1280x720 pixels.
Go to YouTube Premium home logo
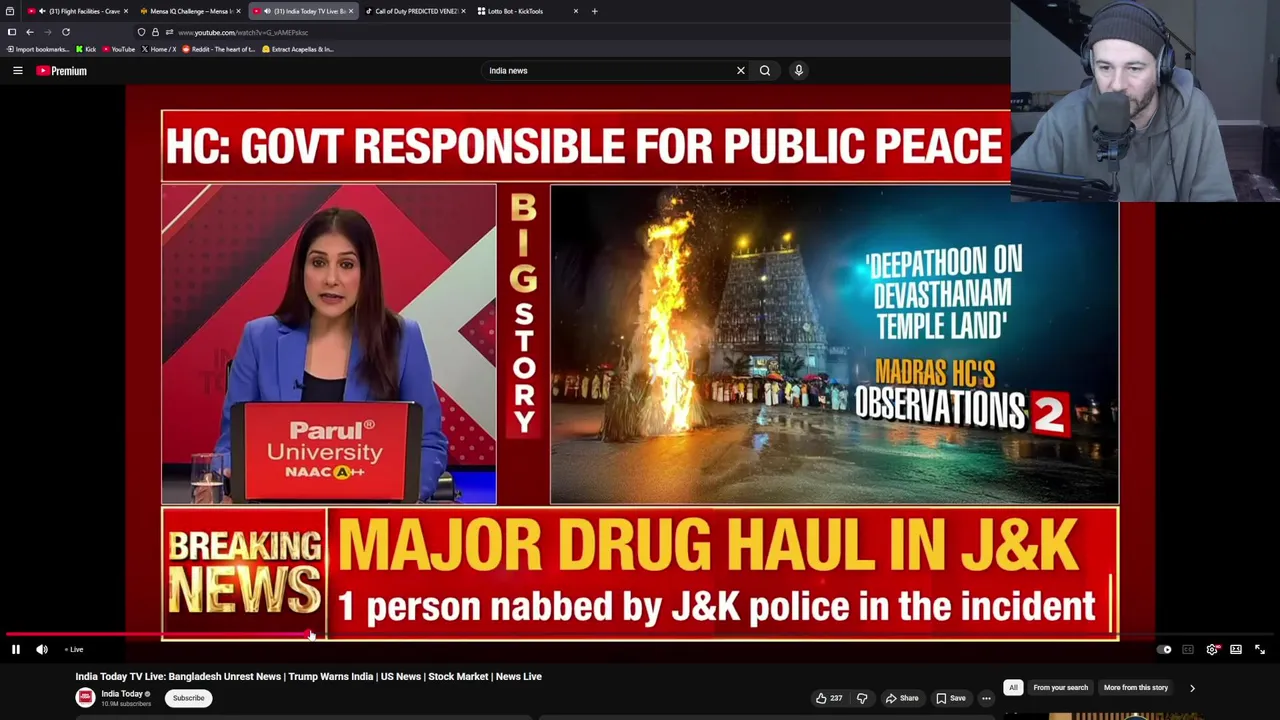click(x=62, y=71)
